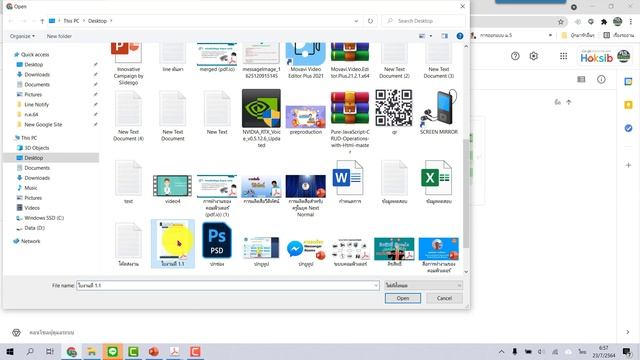Open the change view options dropdown

[x=431, y=36]
